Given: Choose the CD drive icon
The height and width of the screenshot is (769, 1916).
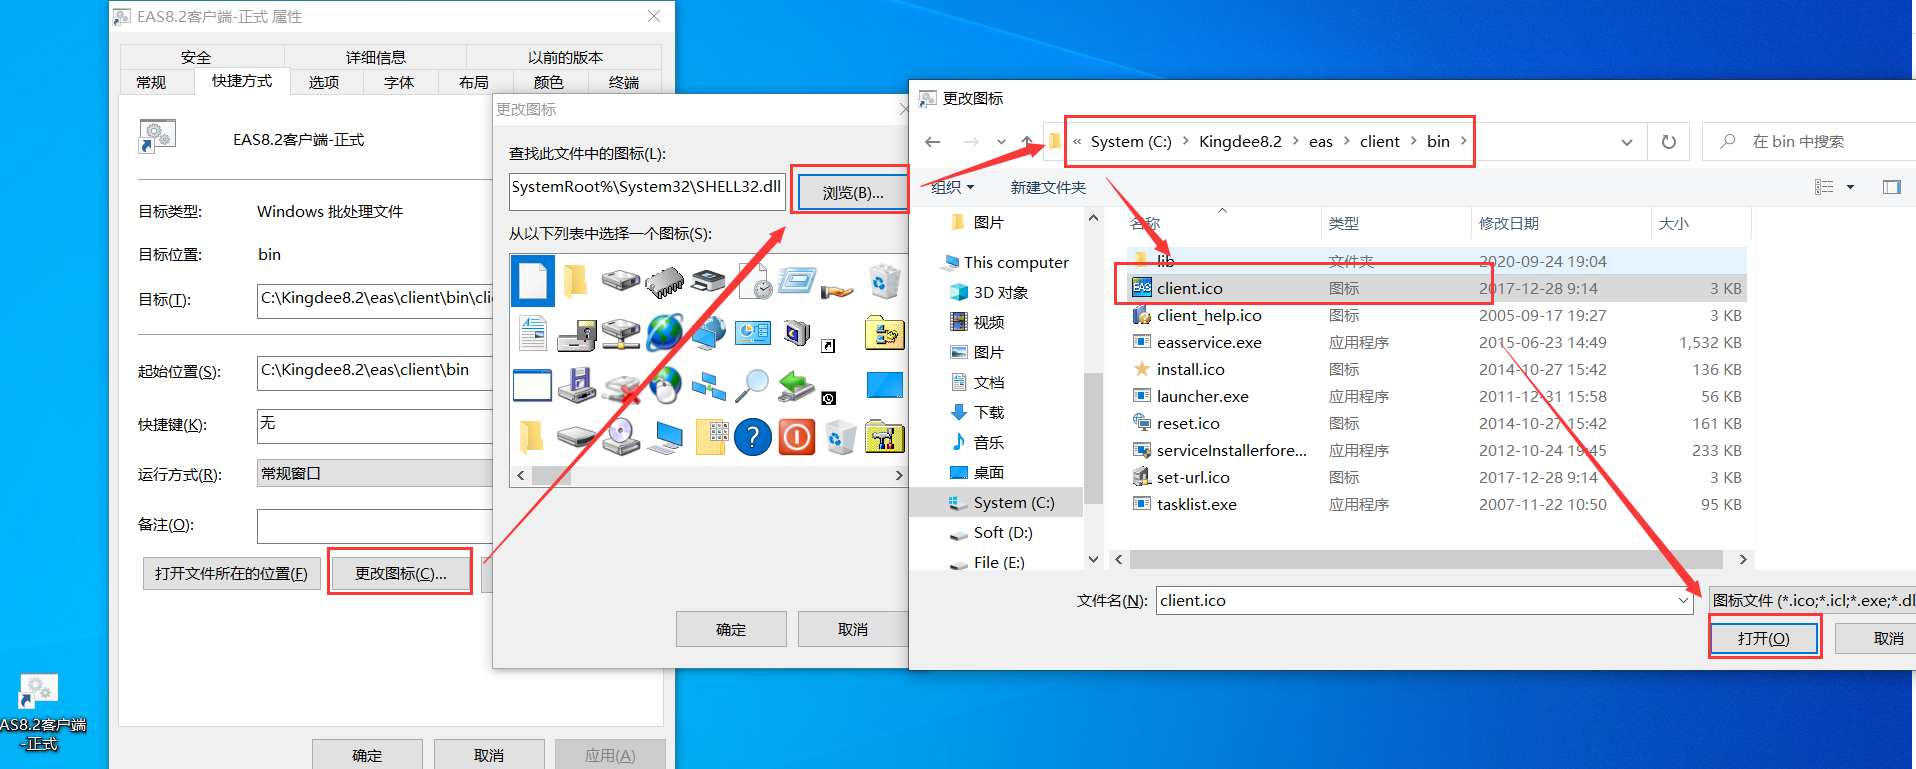Looking at the screenshot, I should click(621, 437).
